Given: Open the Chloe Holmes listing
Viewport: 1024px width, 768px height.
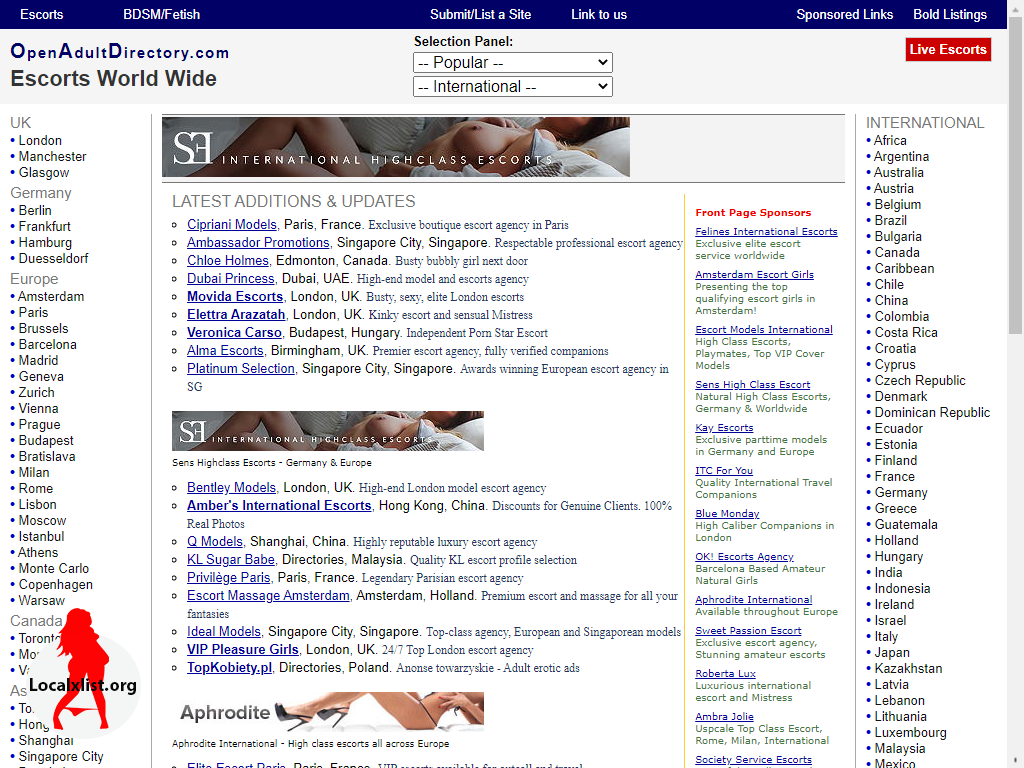Looking at the screenshot, I should pos(227,261).
